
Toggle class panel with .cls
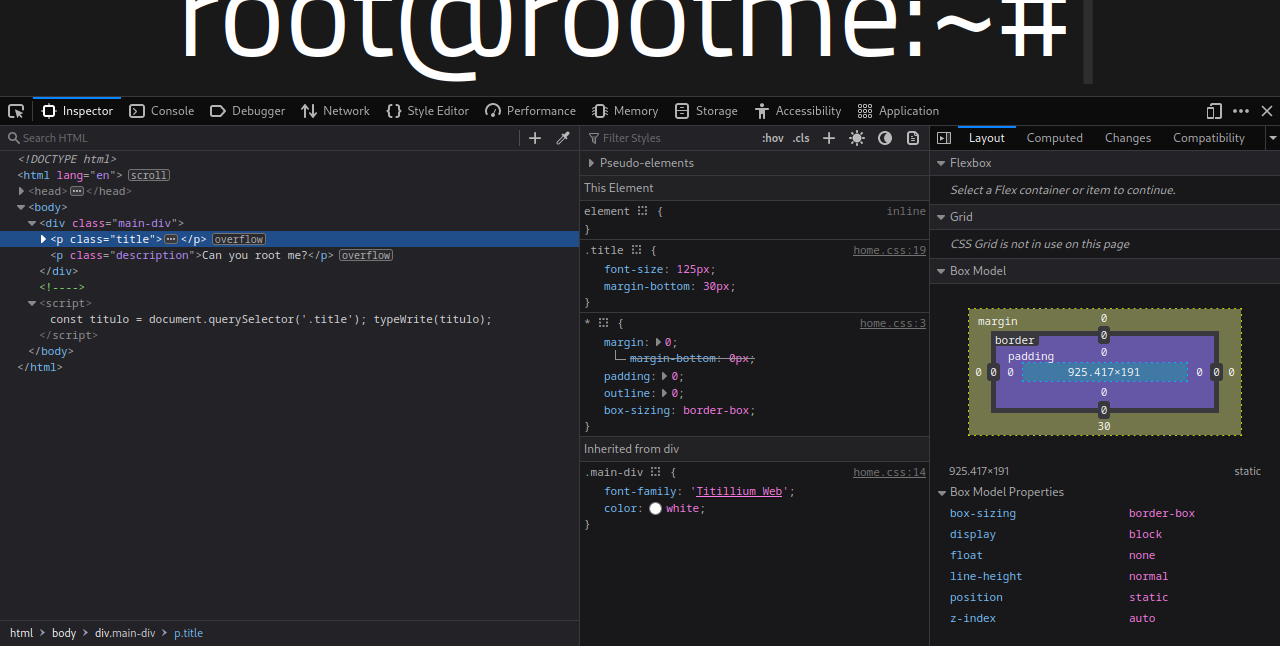click(800, 138)
